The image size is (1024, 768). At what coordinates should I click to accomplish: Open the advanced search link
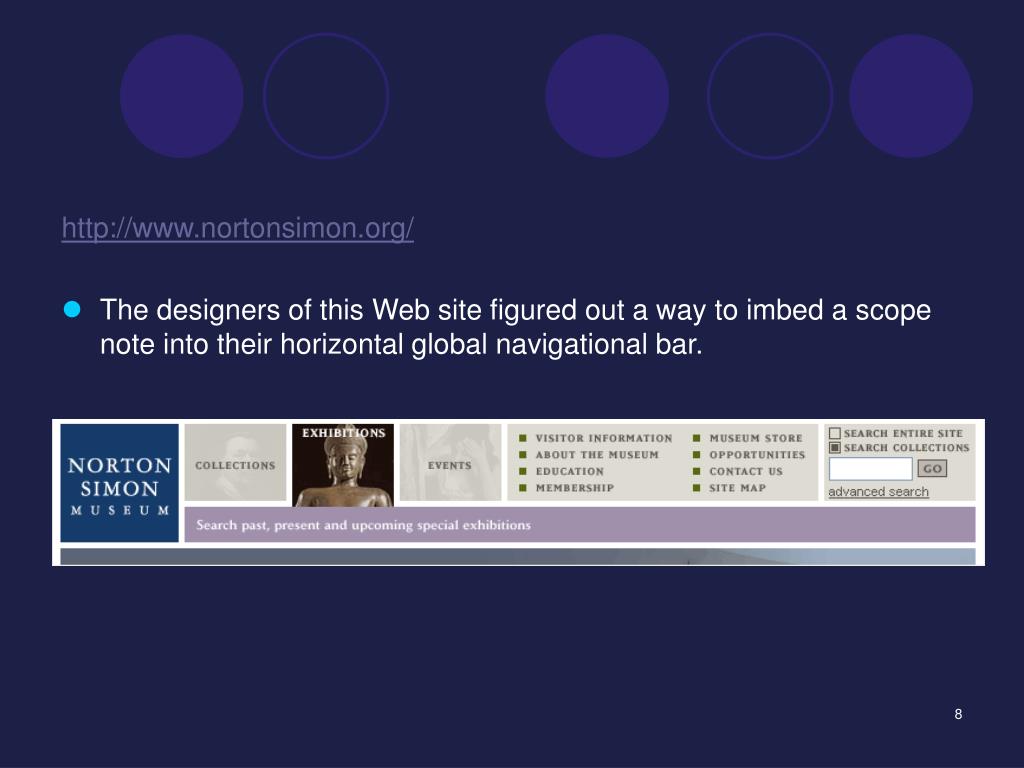pyautogui.click(x=878, y=492)
